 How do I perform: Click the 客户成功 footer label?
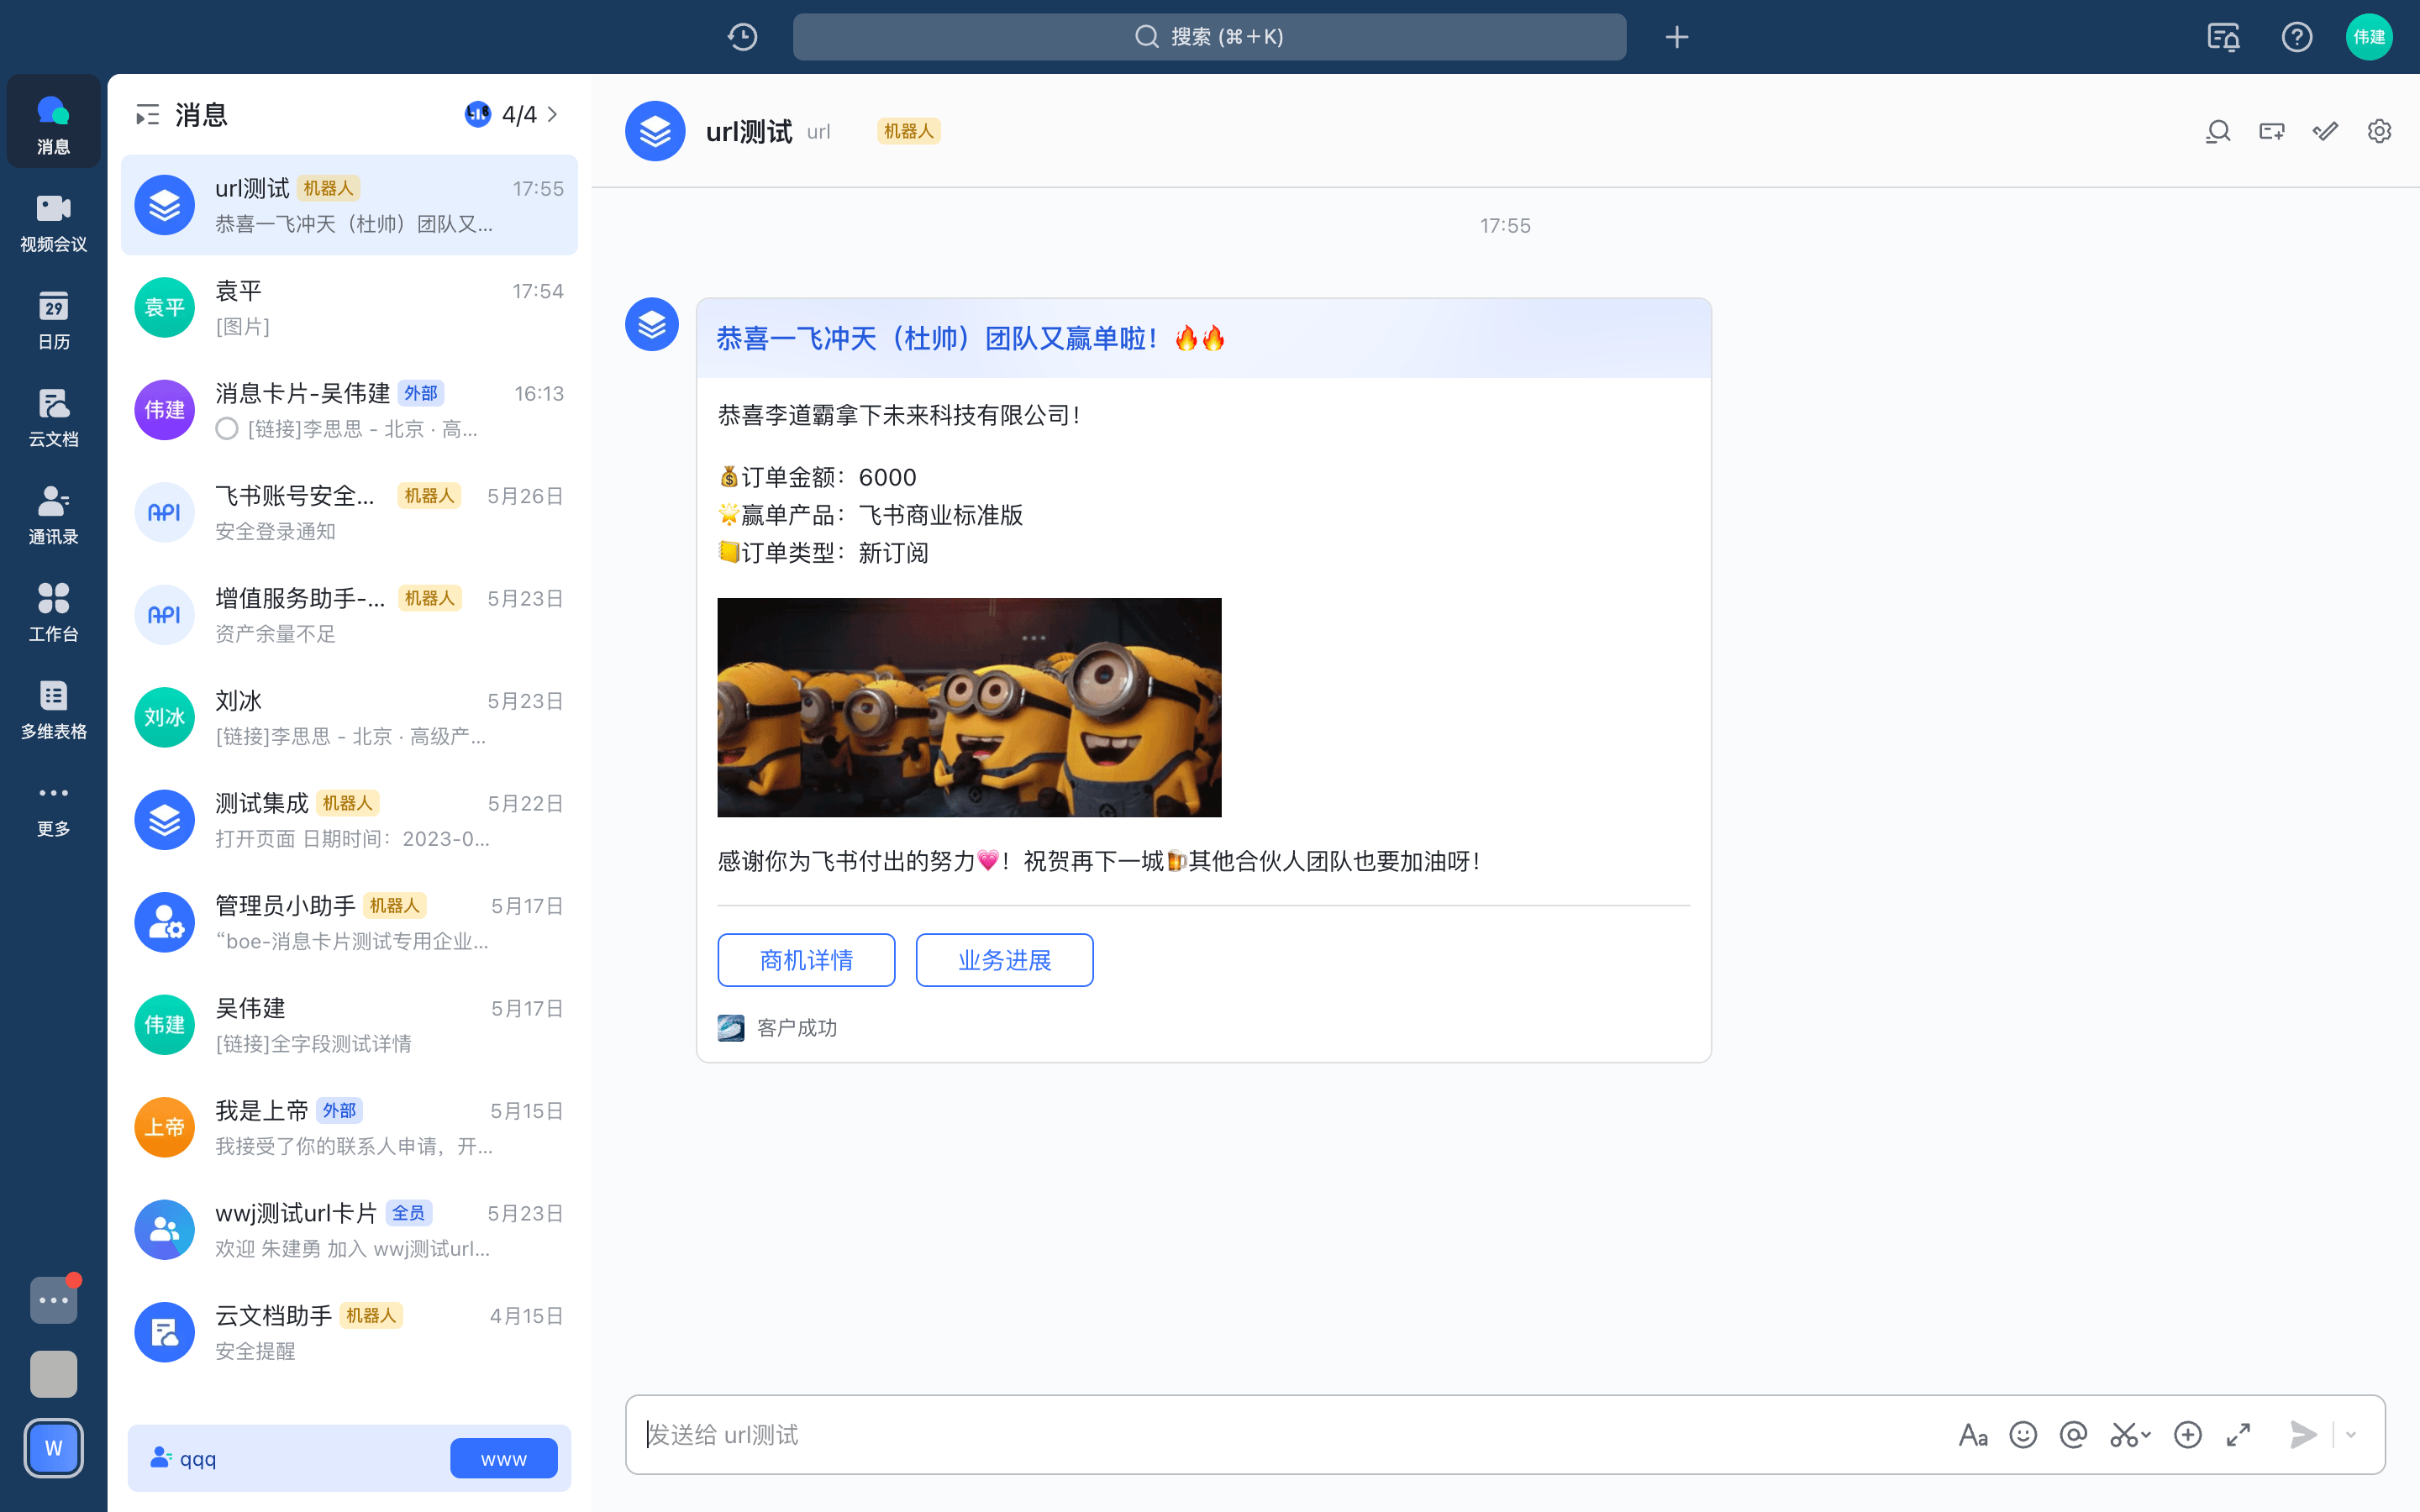[x=796, y=1028]
